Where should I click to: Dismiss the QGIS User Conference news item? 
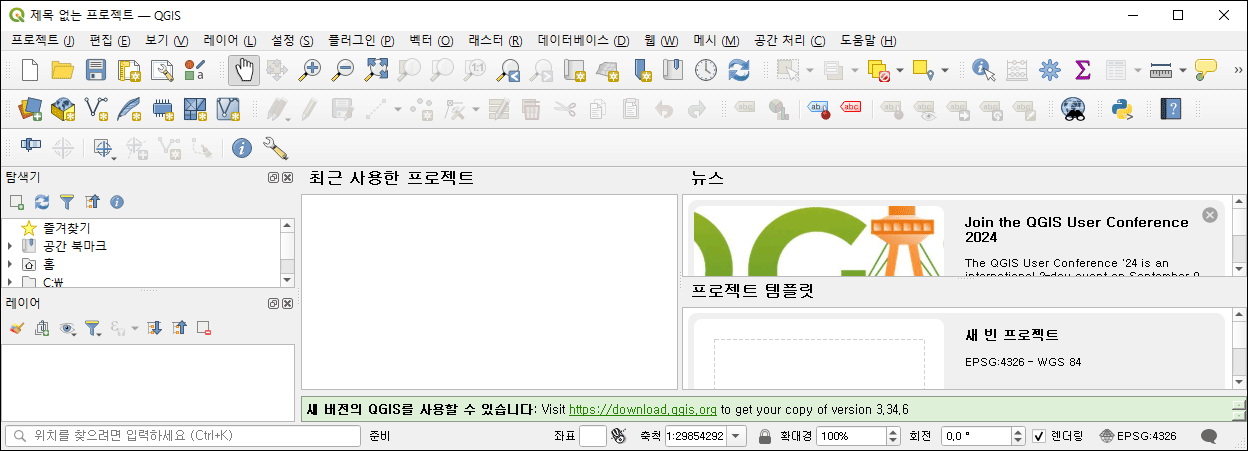coord(1209,215)
